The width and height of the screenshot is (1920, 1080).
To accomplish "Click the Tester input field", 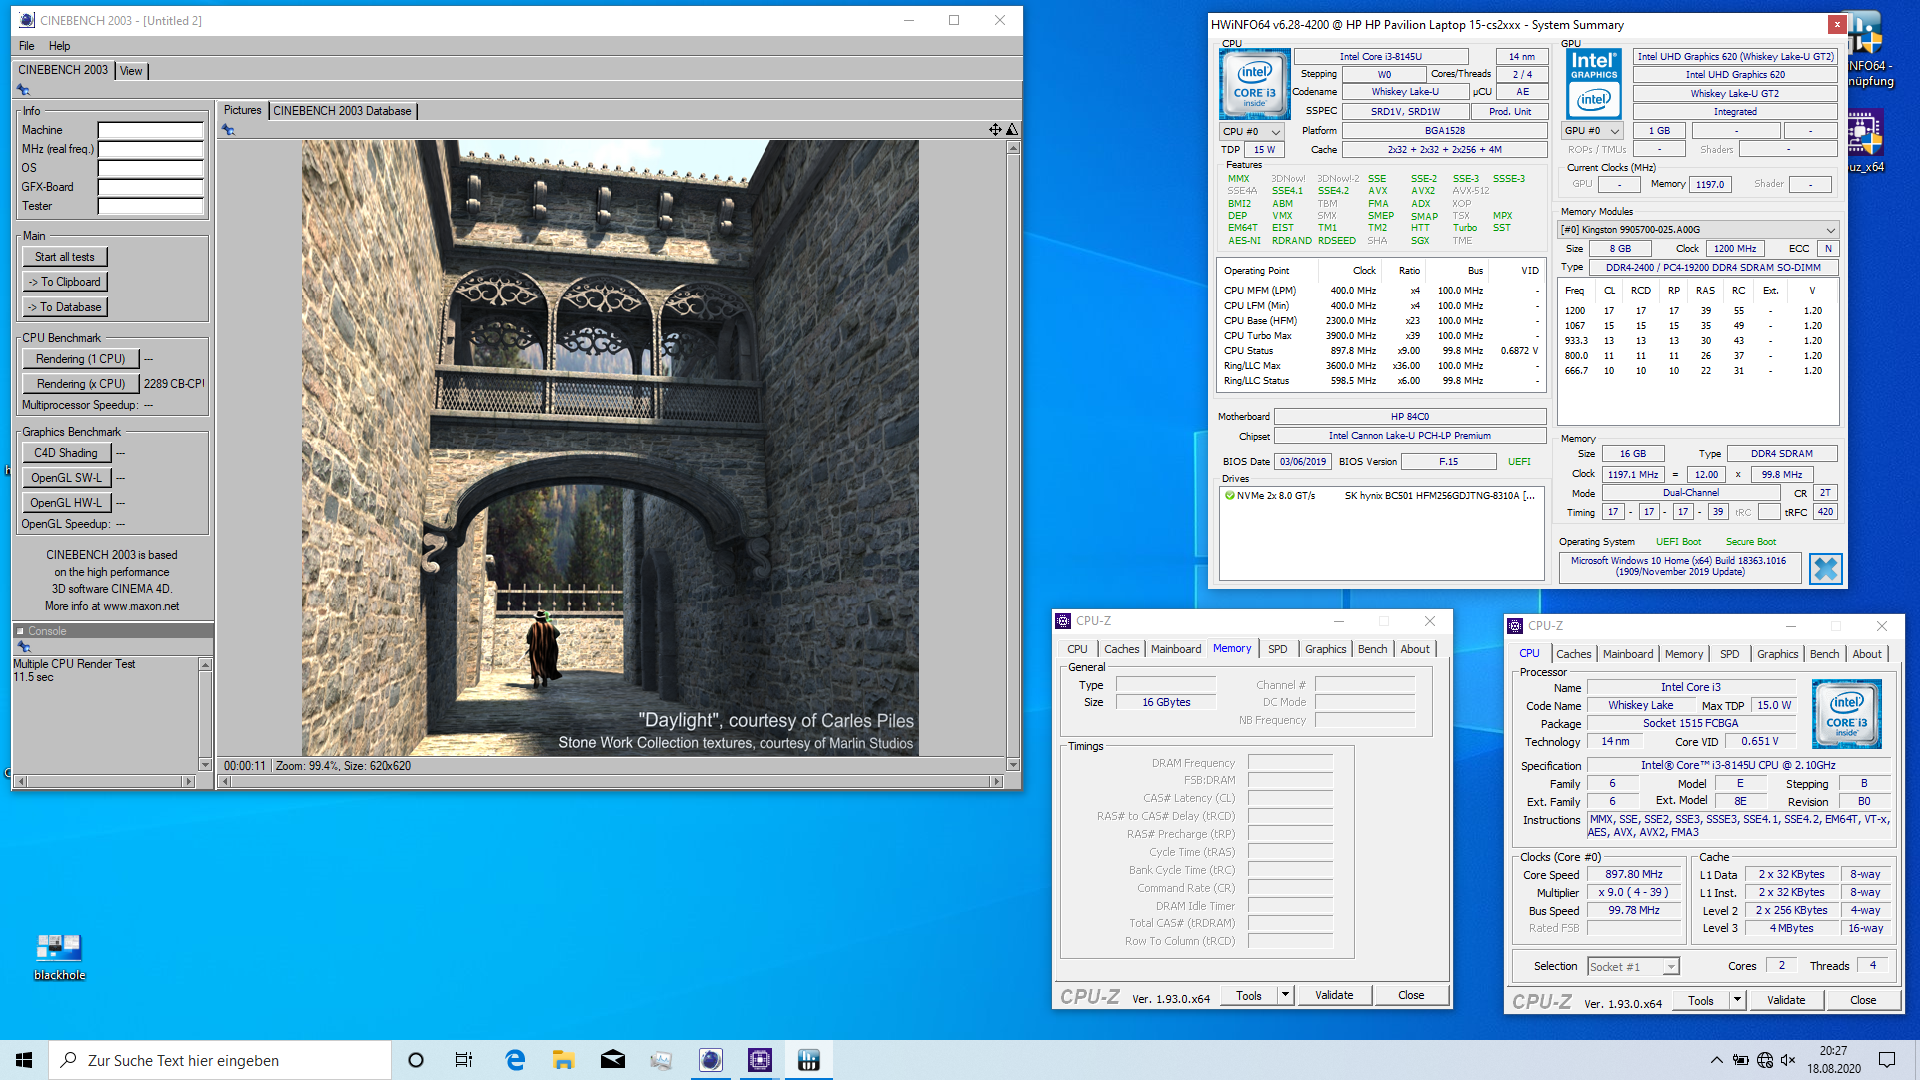I will click(150, 206).
